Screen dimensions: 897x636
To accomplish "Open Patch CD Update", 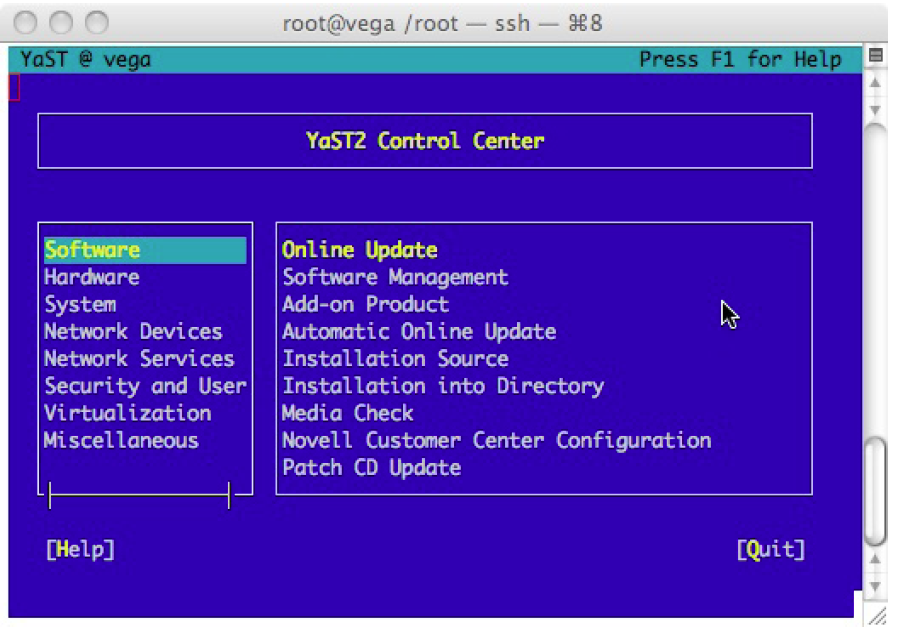I will 372,468.
